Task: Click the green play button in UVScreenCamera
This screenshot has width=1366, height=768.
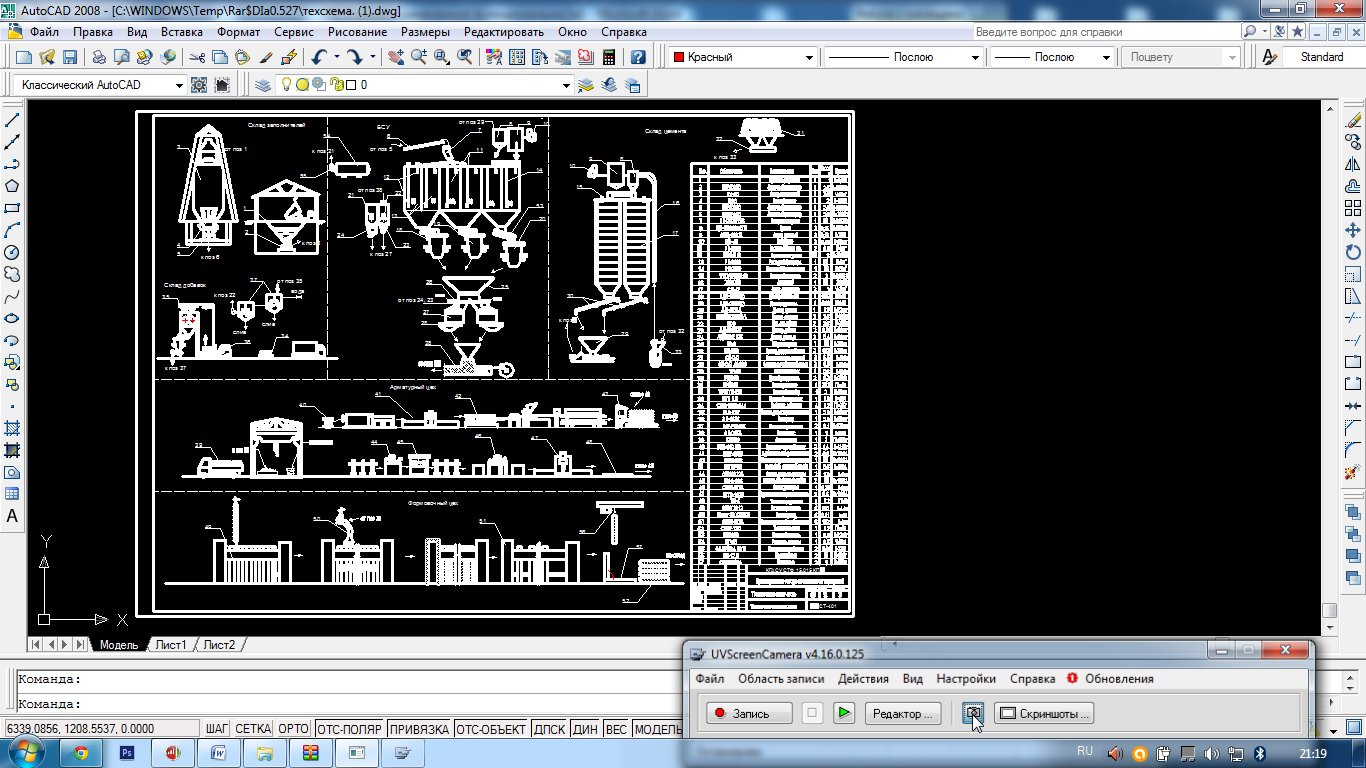Action: (845, 713)
